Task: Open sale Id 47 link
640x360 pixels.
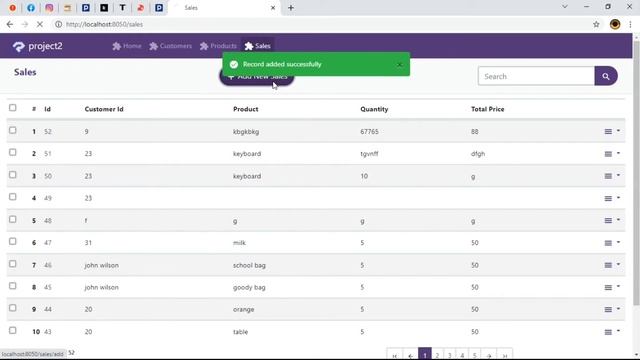Action: tap(48, 243)
